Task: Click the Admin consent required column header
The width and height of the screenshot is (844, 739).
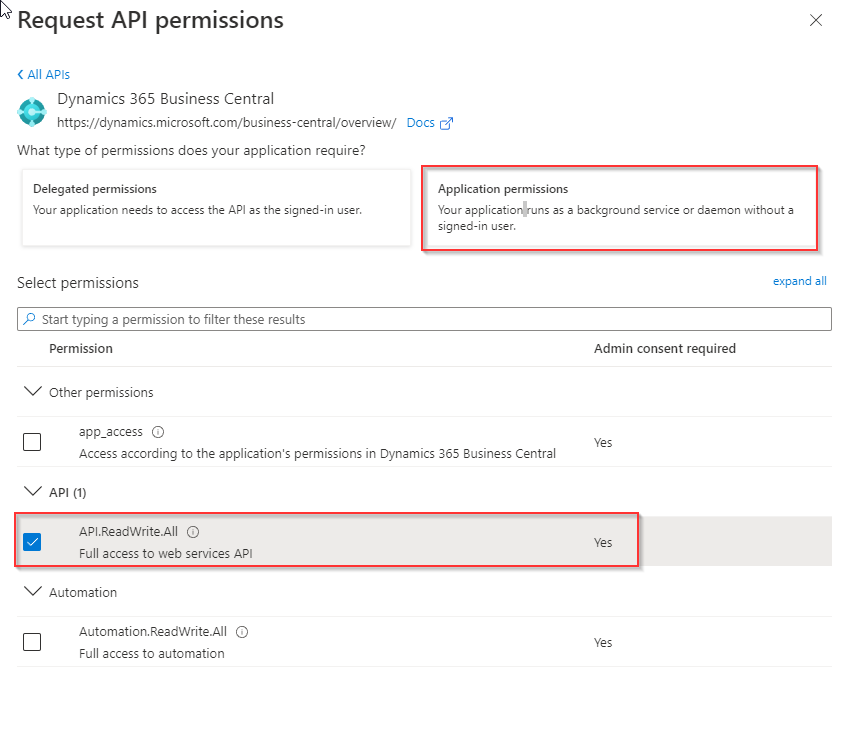Action: pyautogui.click(x=664, y=349)
